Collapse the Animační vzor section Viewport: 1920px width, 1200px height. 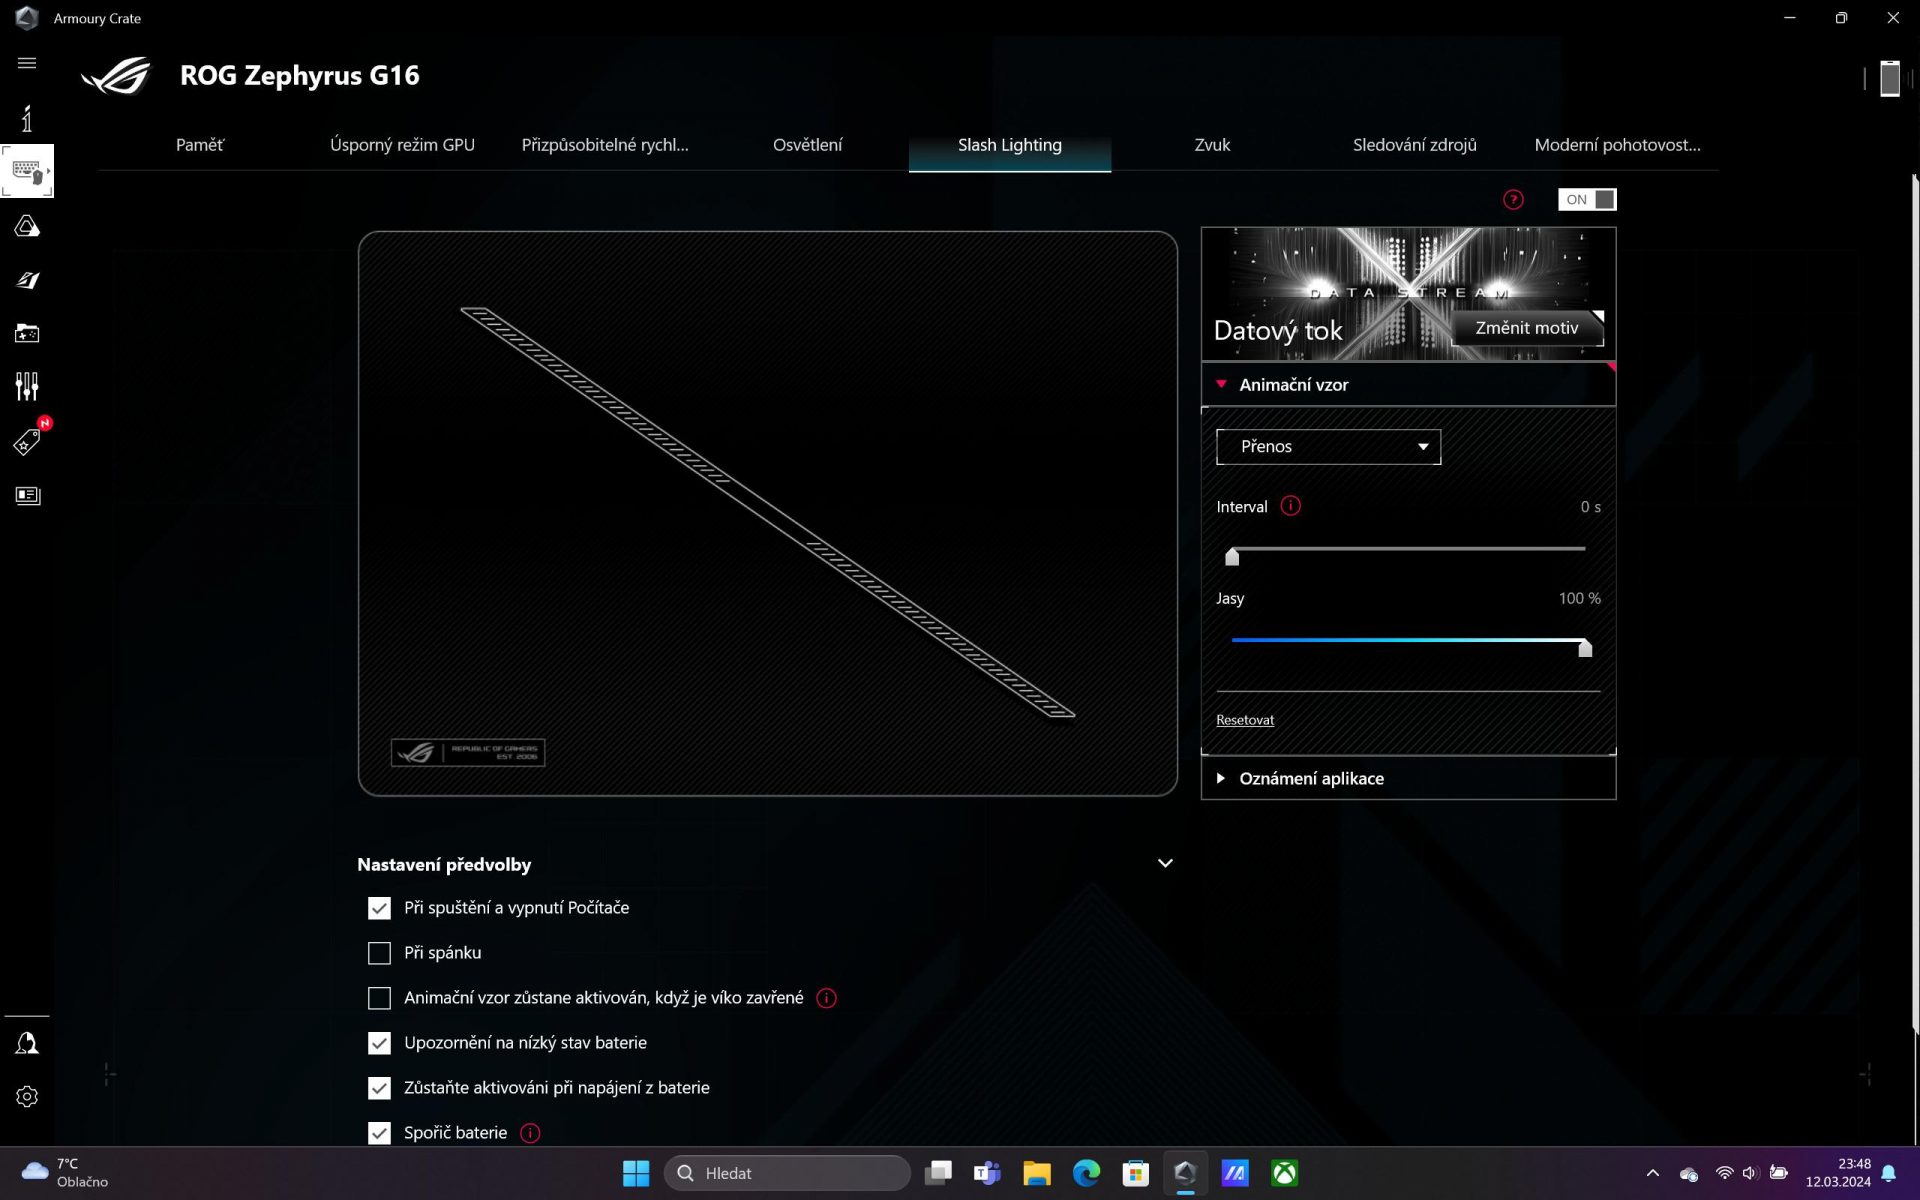pos(1408,385)
